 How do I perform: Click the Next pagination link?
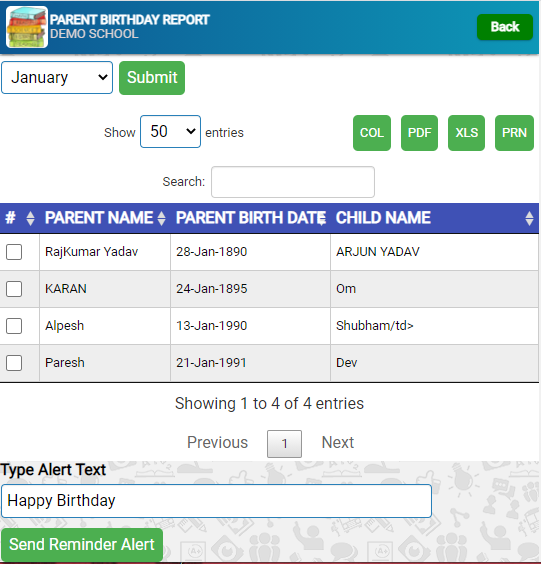tap(338, 442)
